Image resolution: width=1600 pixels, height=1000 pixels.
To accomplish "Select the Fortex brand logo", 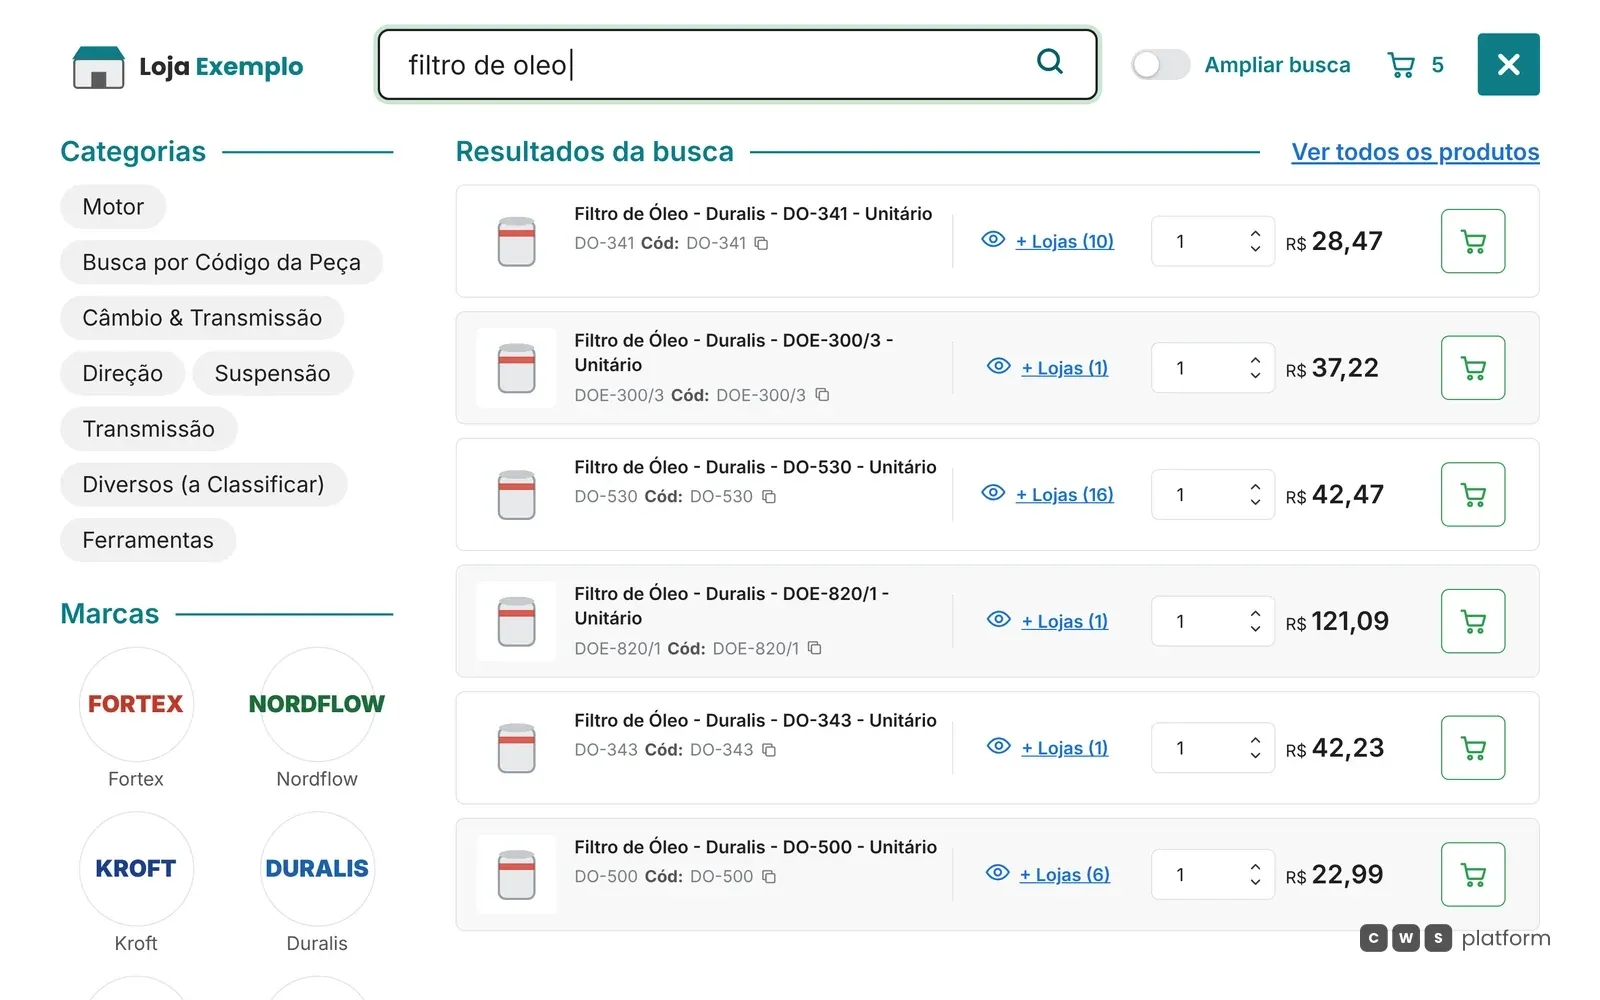I will pos(136,704).
